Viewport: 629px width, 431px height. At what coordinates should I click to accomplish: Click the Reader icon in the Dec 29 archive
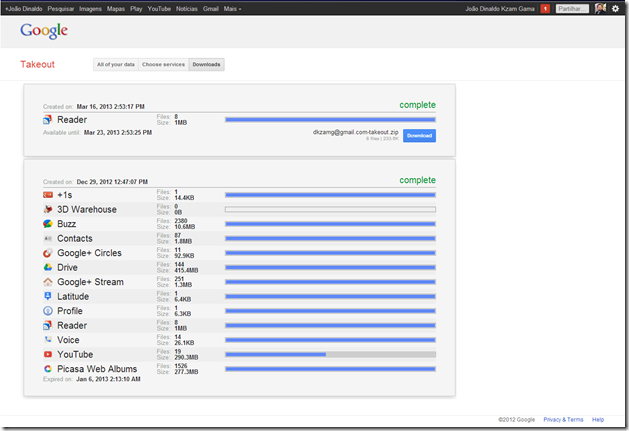(48, 325)
